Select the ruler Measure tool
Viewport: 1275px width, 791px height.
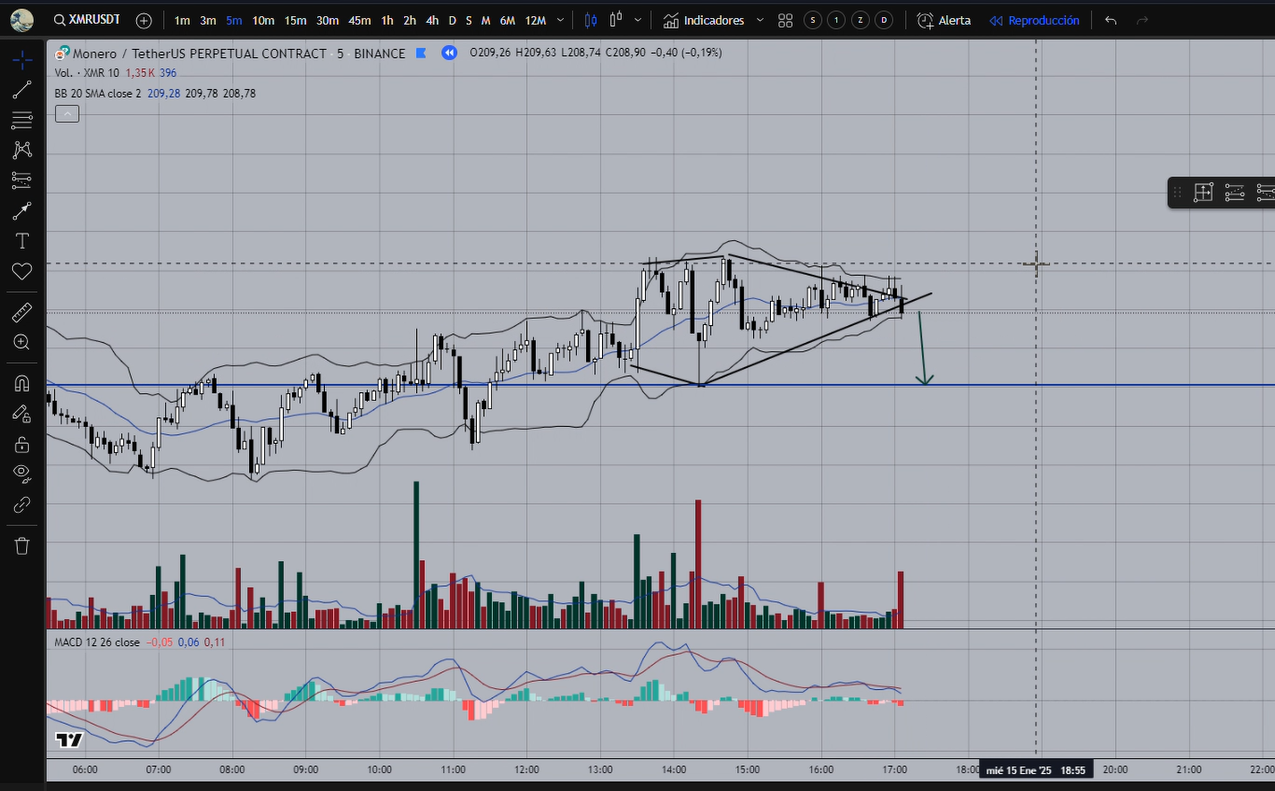click(x=22, y=313)
